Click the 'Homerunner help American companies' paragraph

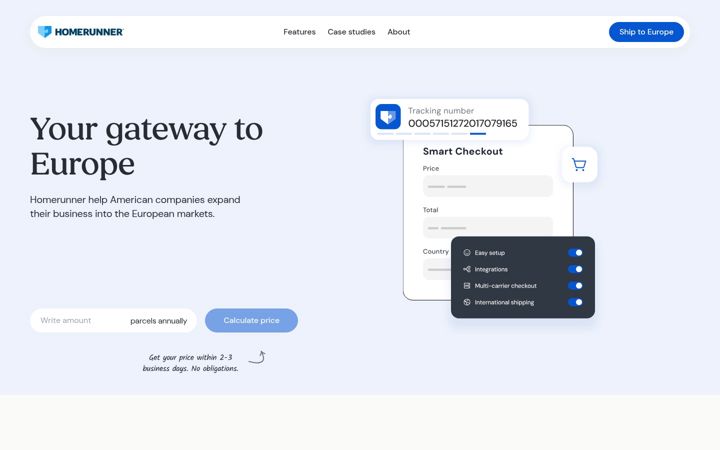[x=135, y=207]
